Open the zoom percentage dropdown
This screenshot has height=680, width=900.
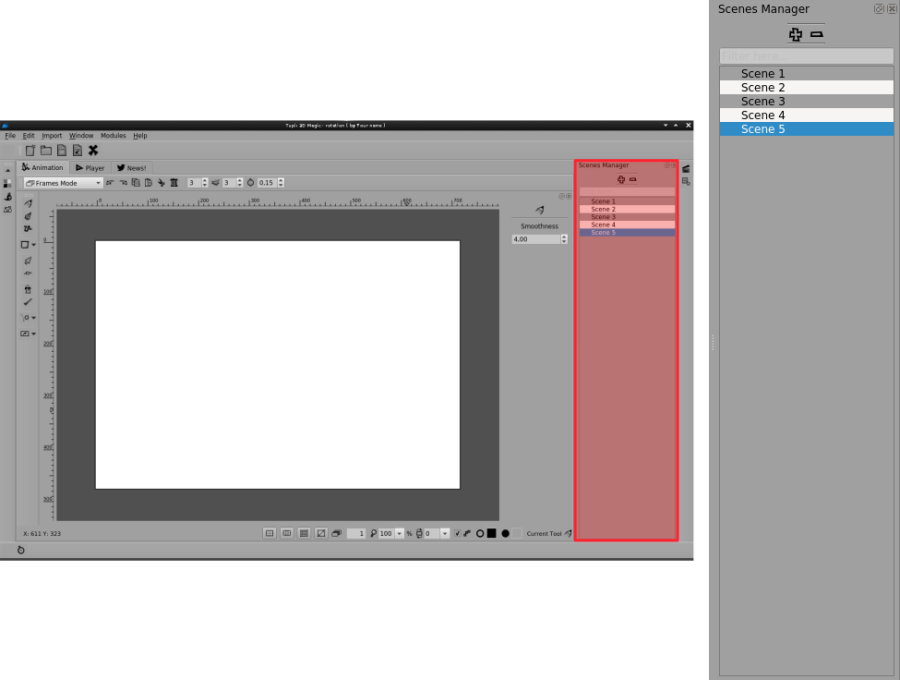click(398, 533)
